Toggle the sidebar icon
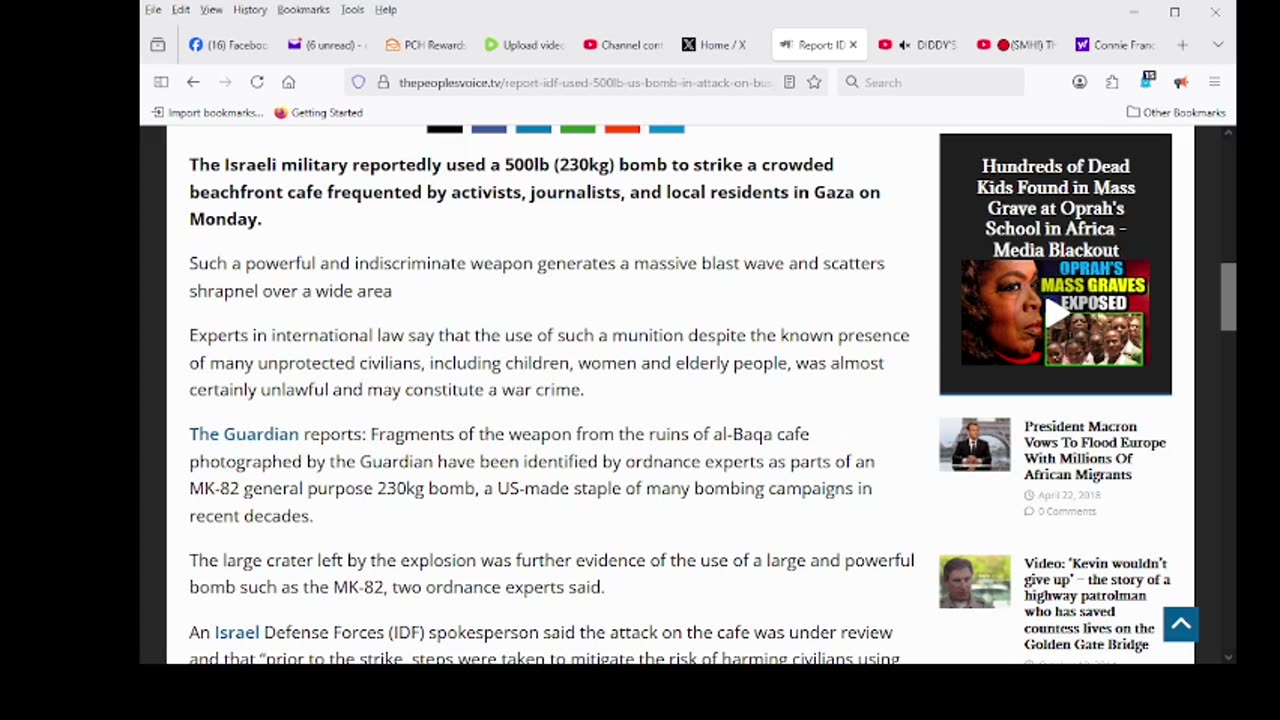1280x720 pixels. pyautogui.click(x=161, y=82)
